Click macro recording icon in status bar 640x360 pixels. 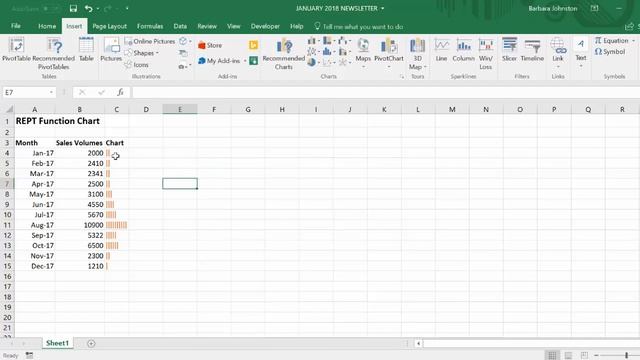click(29, 356)
